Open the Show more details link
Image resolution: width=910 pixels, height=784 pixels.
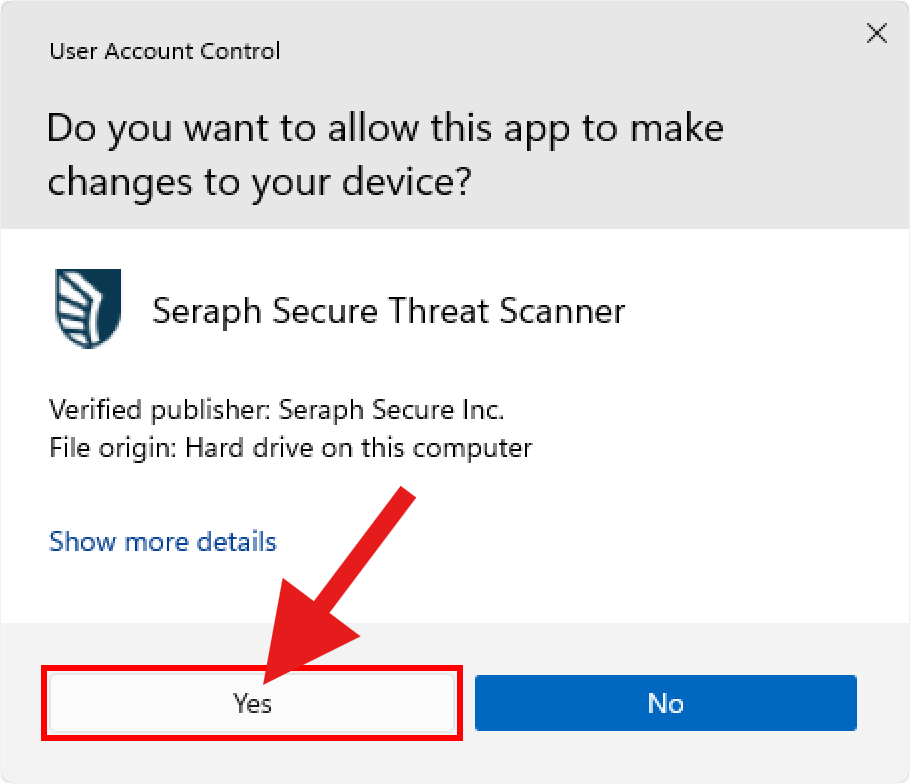point(163,542)
